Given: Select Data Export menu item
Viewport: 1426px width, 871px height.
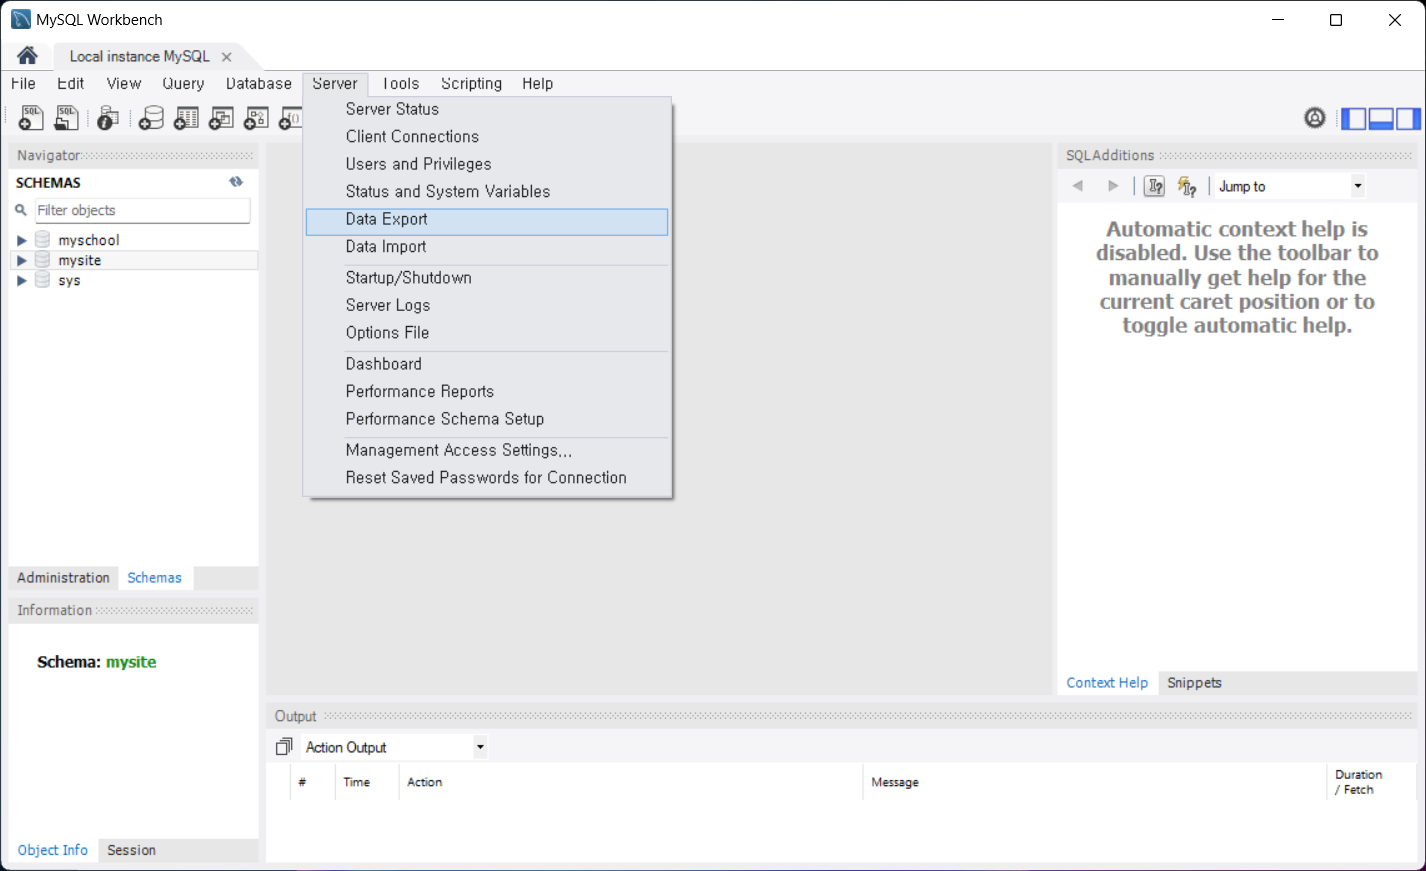Looking at the screenshot, I should click(x=487, y=220).
